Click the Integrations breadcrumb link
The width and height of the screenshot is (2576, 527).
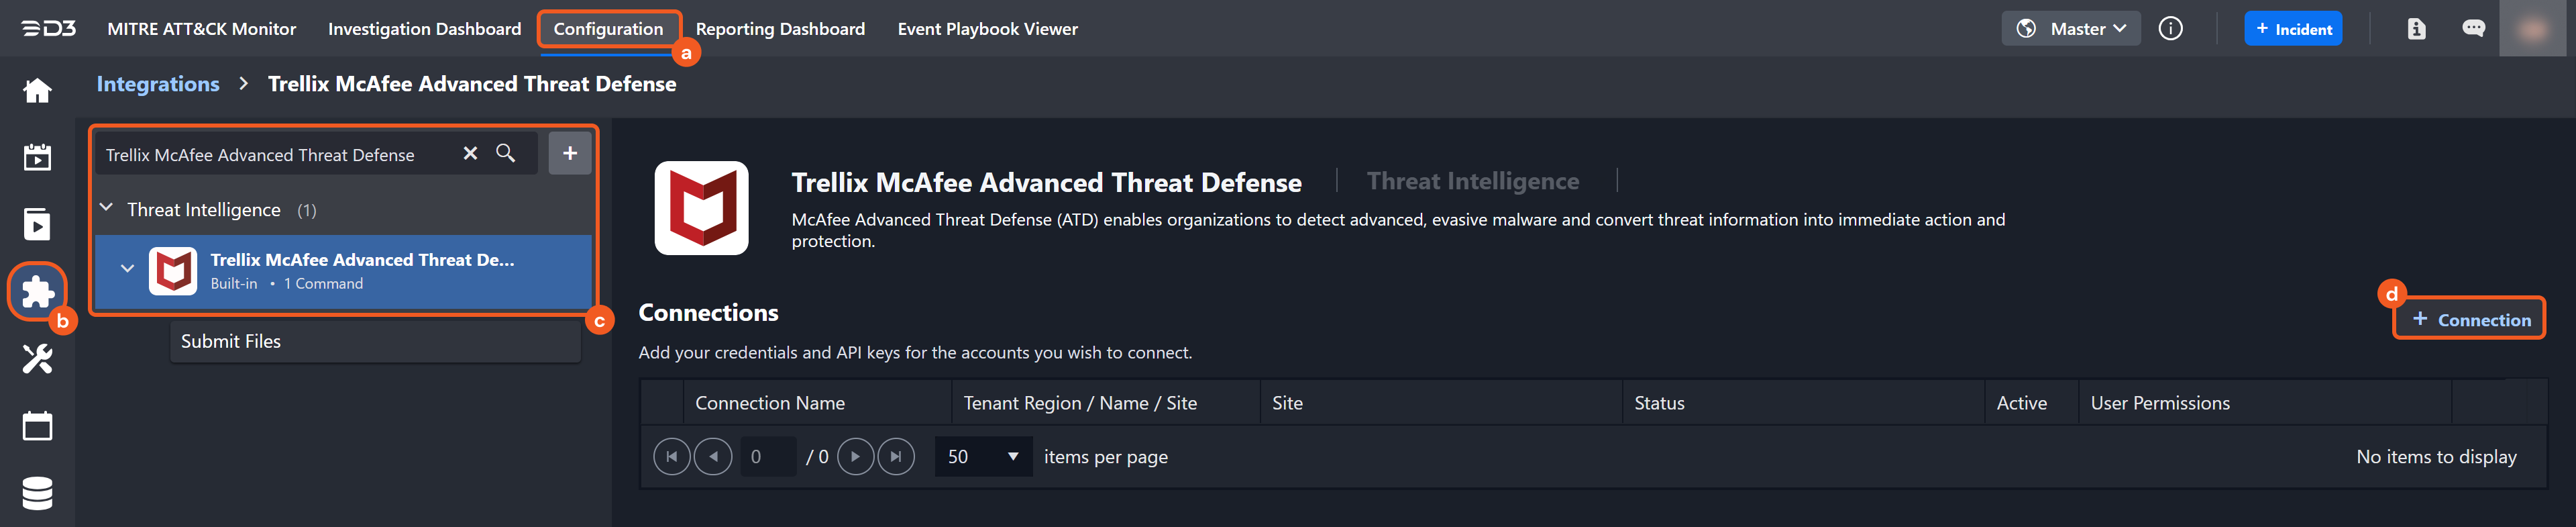click(x=158, y=84)
